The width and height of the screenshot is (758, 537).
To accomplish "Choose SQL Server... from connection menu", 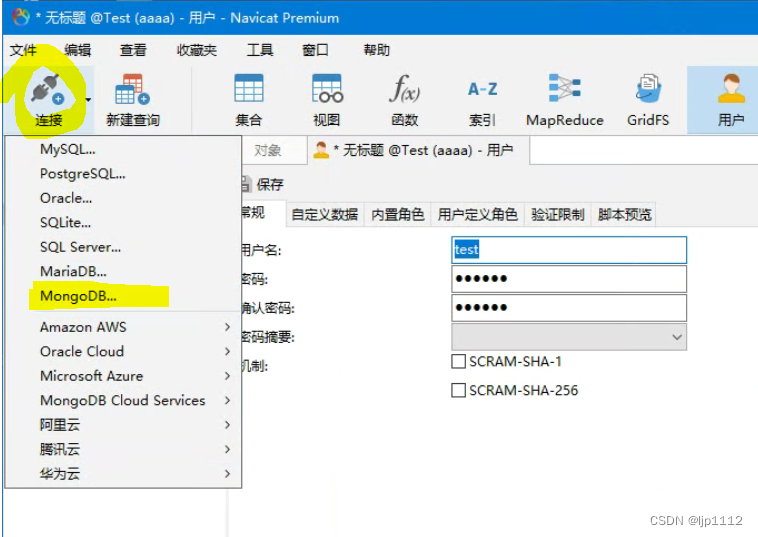I will 123,247.
